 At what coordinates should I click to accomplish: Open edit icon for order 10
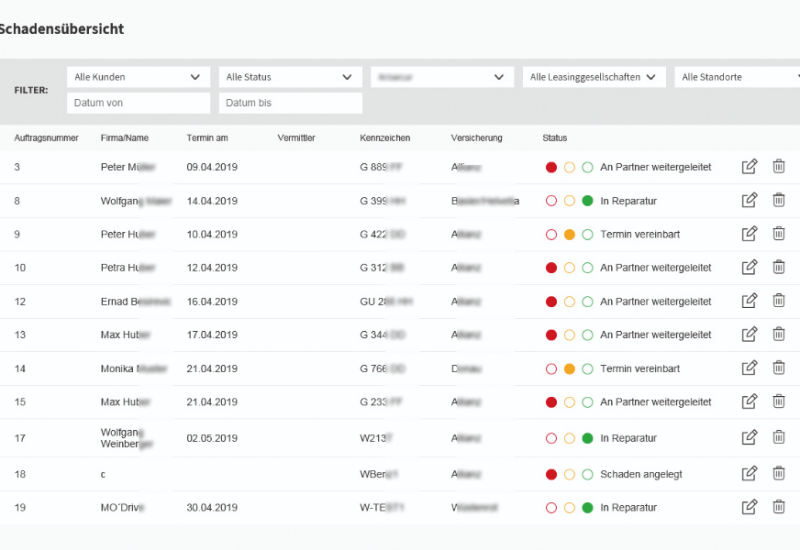(749, 267)
